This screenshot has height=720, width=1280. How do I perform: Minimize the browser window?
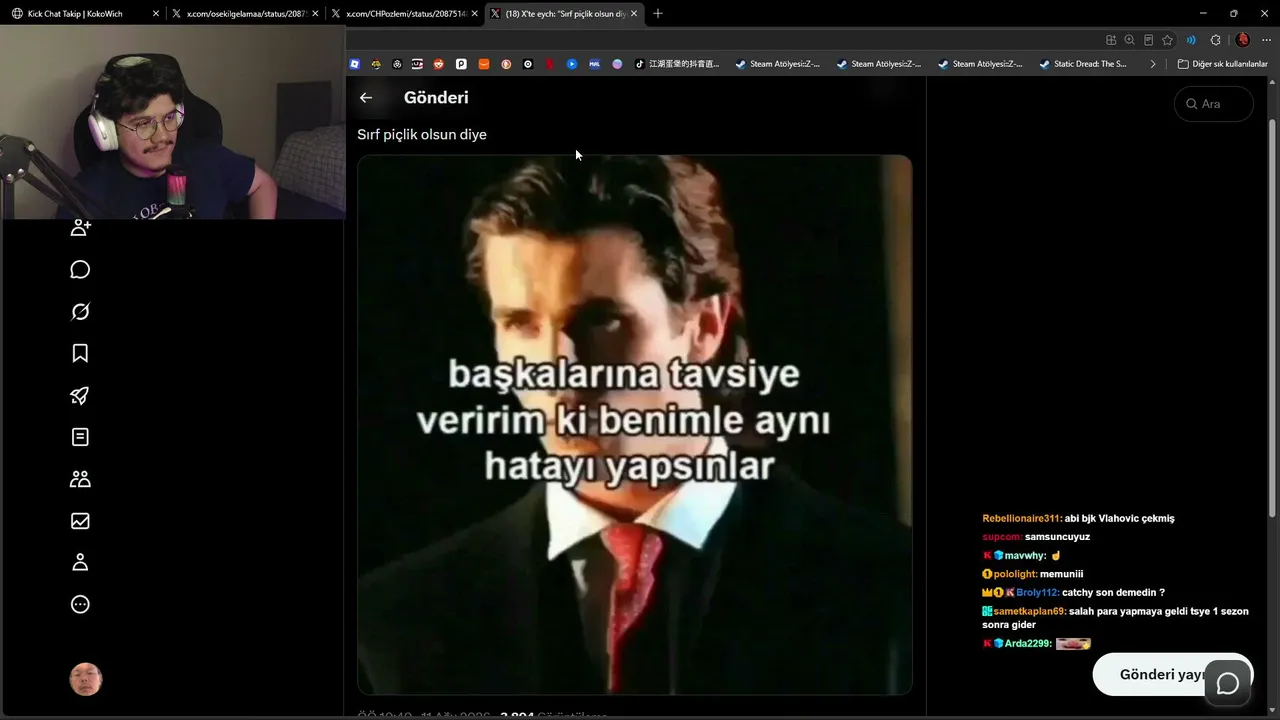click(1202, 14)
